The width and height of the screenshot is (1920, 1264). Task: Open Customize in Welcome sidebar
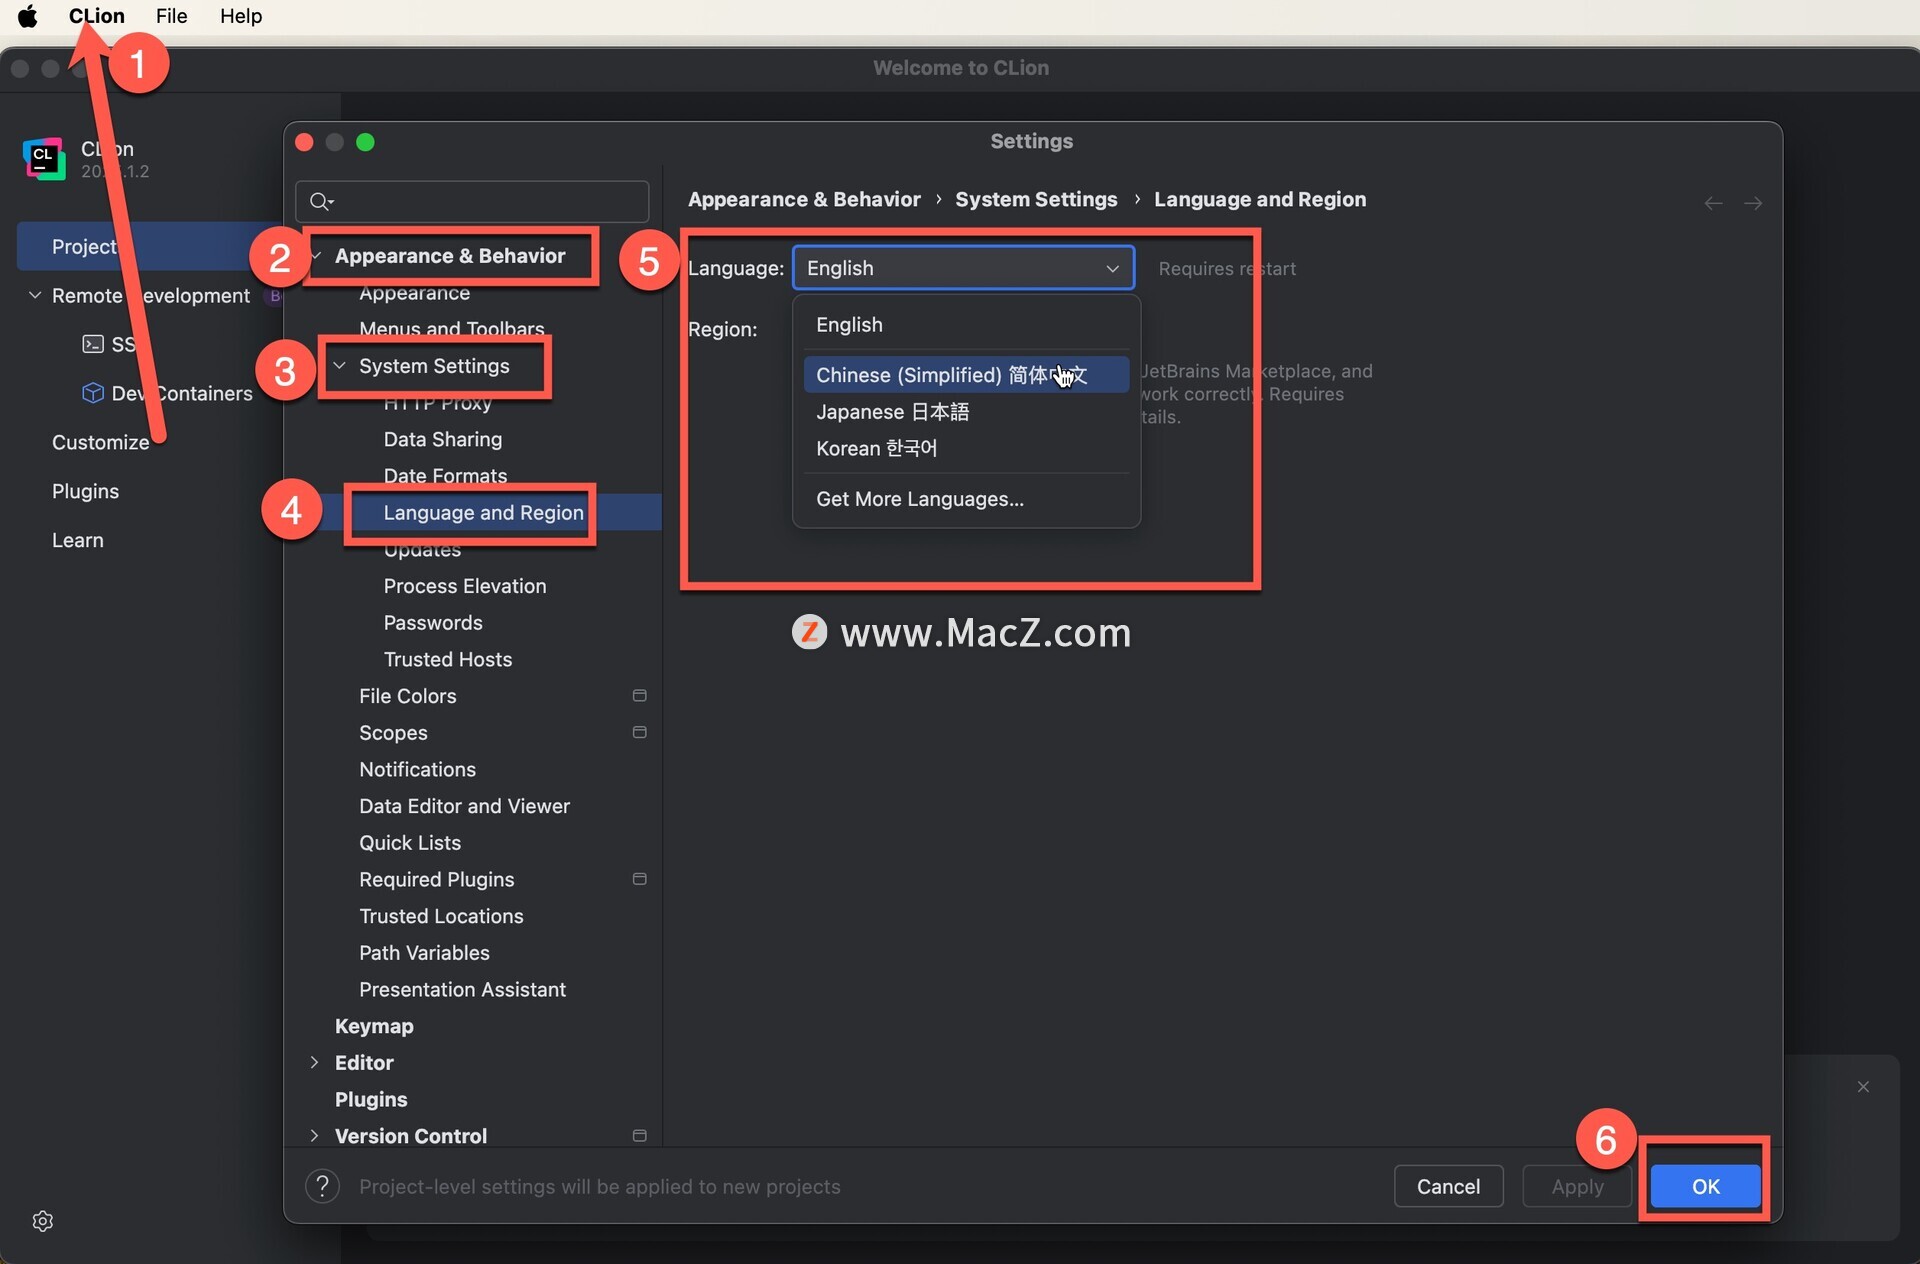[x=100, y=442]
